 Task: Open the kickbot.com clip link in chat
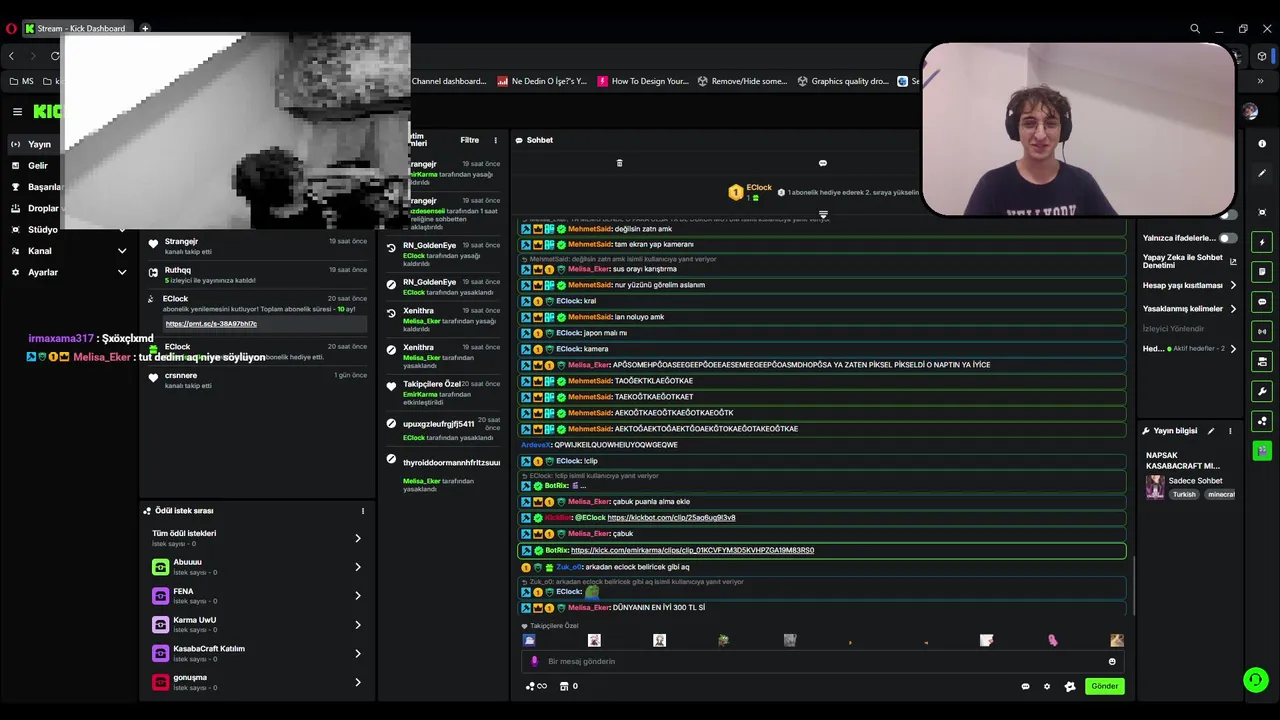coord(671,518)
